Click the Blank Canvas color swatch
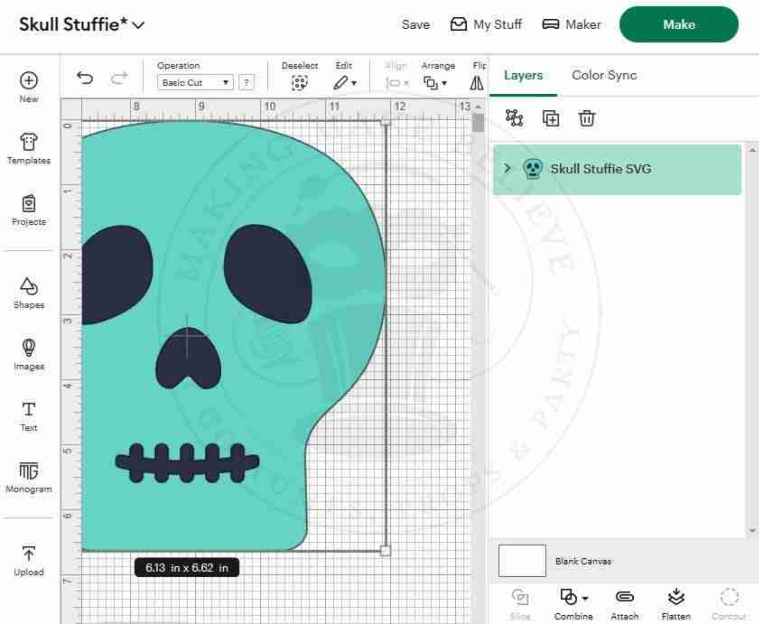Image resolution: width=760 pixels, height=624 pixels. point(522,561)
